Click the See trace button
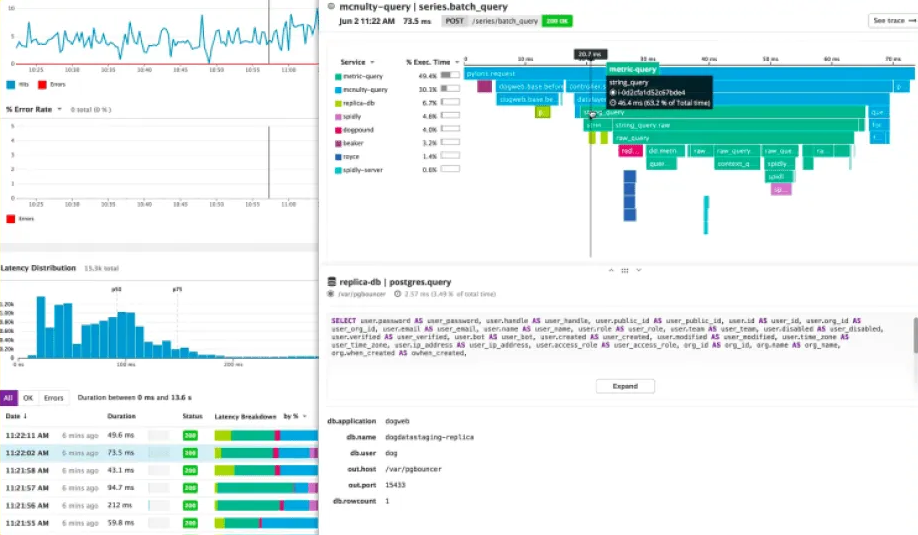Screen dimensions: 918x535 893,20
